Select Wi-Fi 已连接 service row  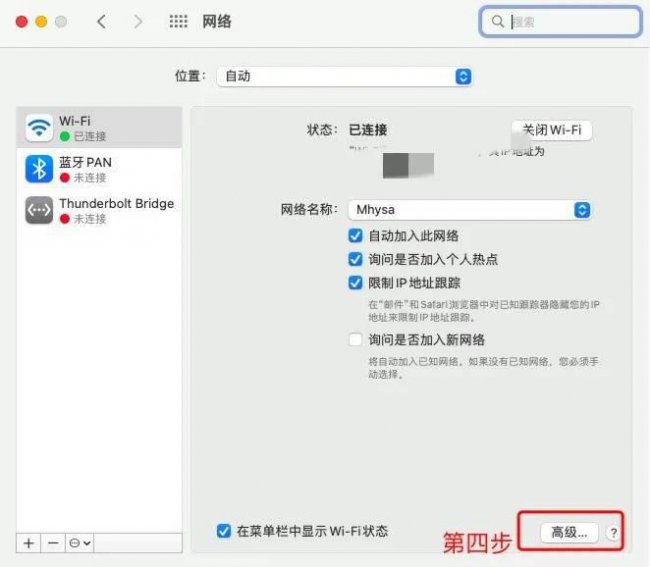(99, 128)
